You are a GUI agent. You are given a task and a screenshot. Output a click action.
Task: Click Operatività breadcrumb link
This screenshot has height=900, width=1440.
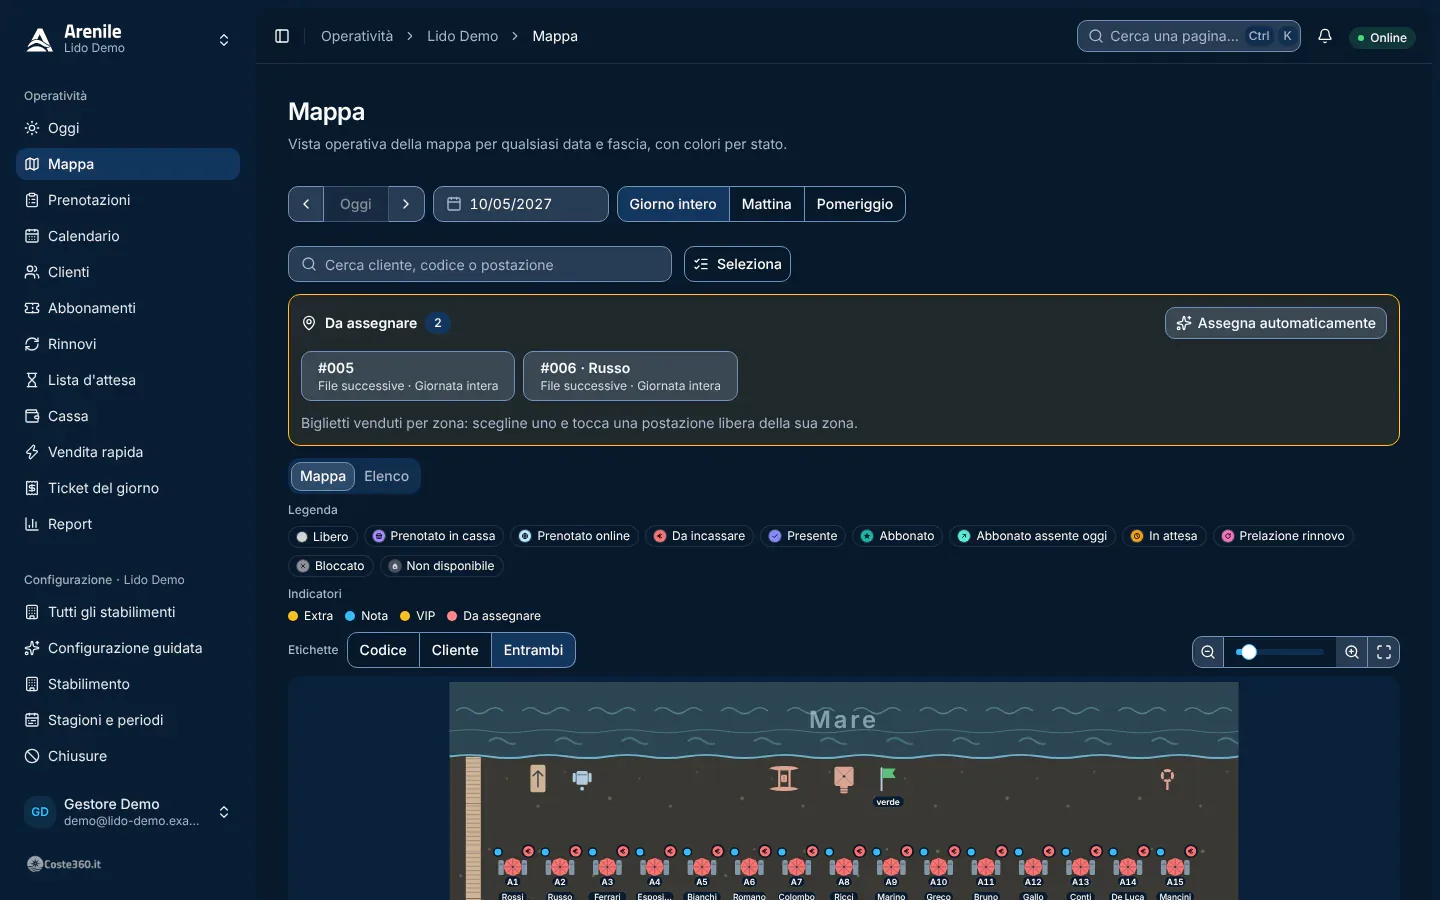point(357,36)
